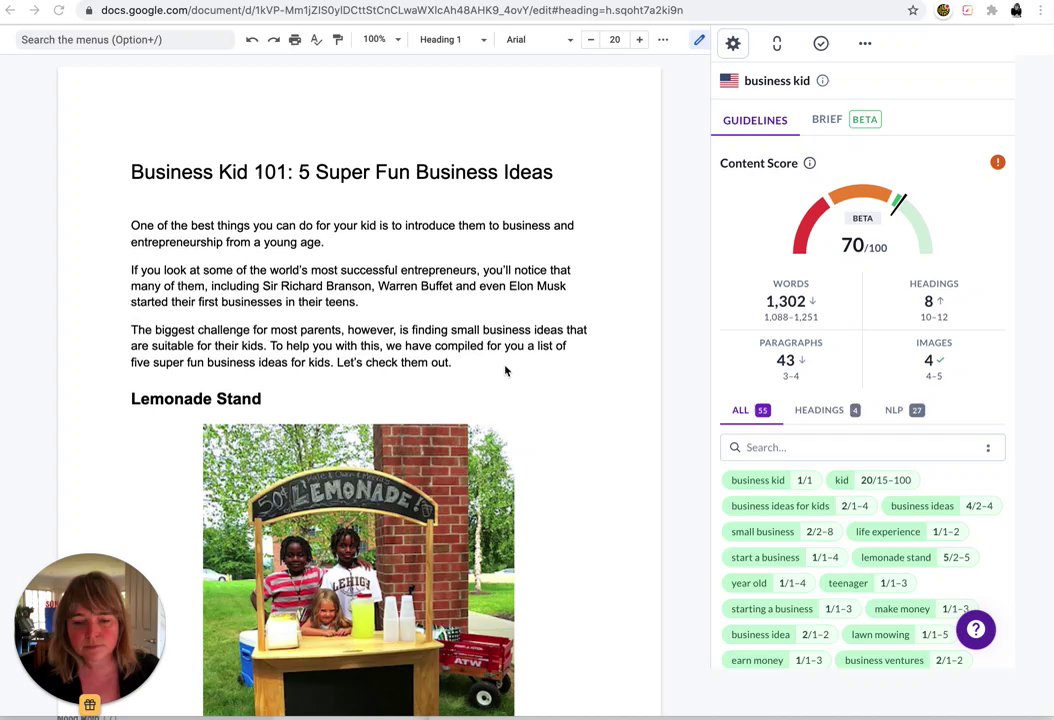Click the search field kebab options icon
1054x720 pixels.
click(988, 448)
